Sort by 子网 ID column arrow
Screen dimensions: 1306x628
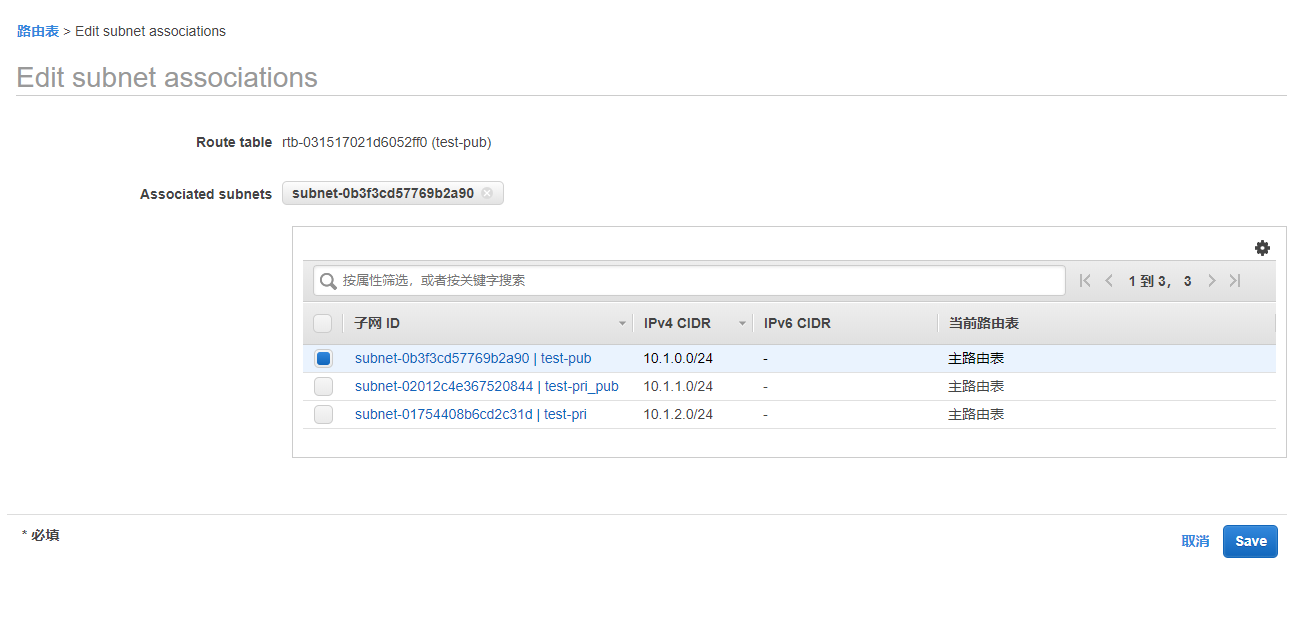click(622, 324)
